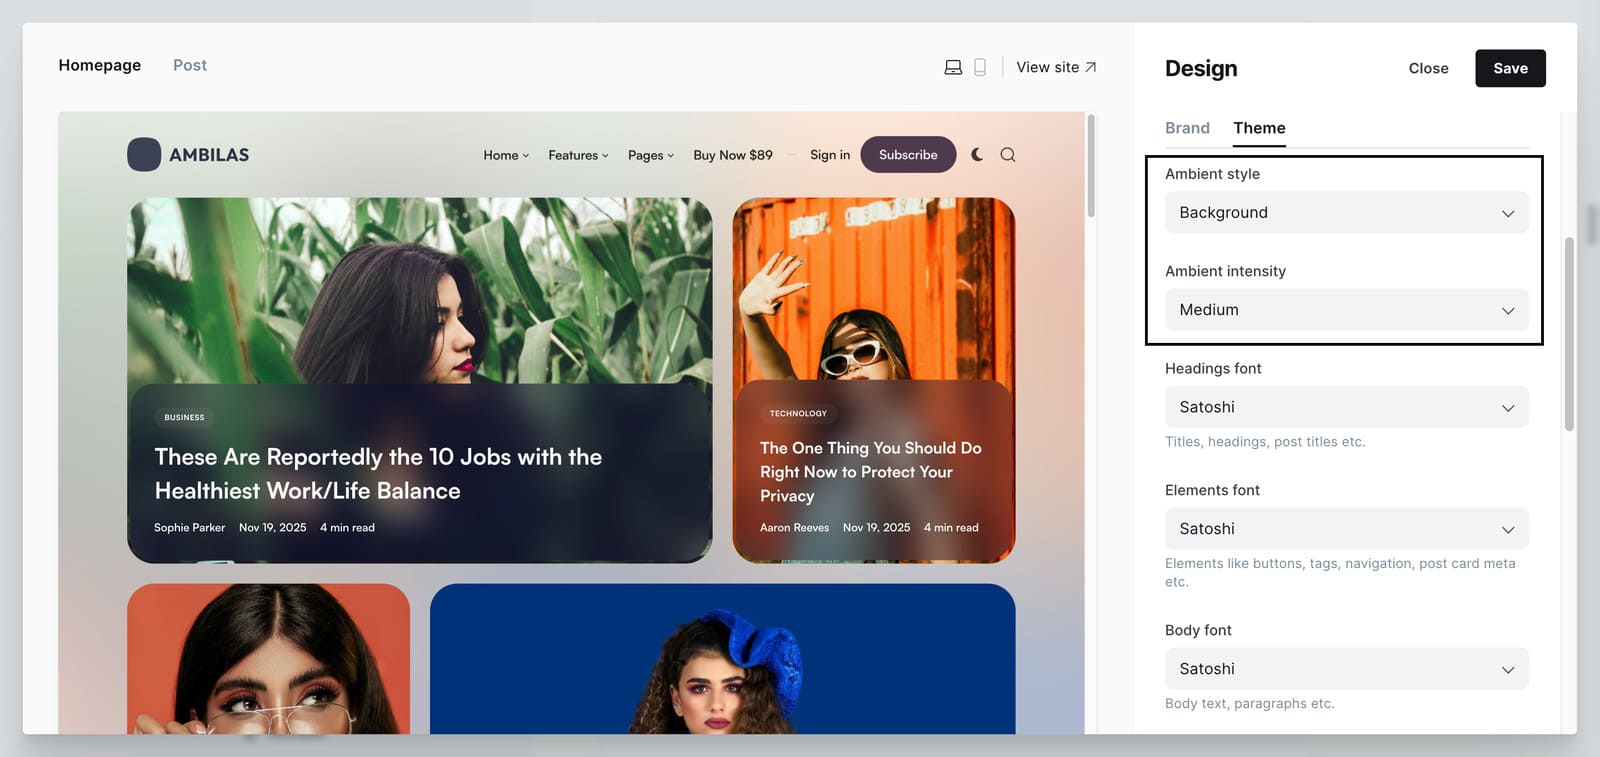Toggle dark mode moon icon
Image resolution: width=1600 pixels, height=757 pixels.
977,154
